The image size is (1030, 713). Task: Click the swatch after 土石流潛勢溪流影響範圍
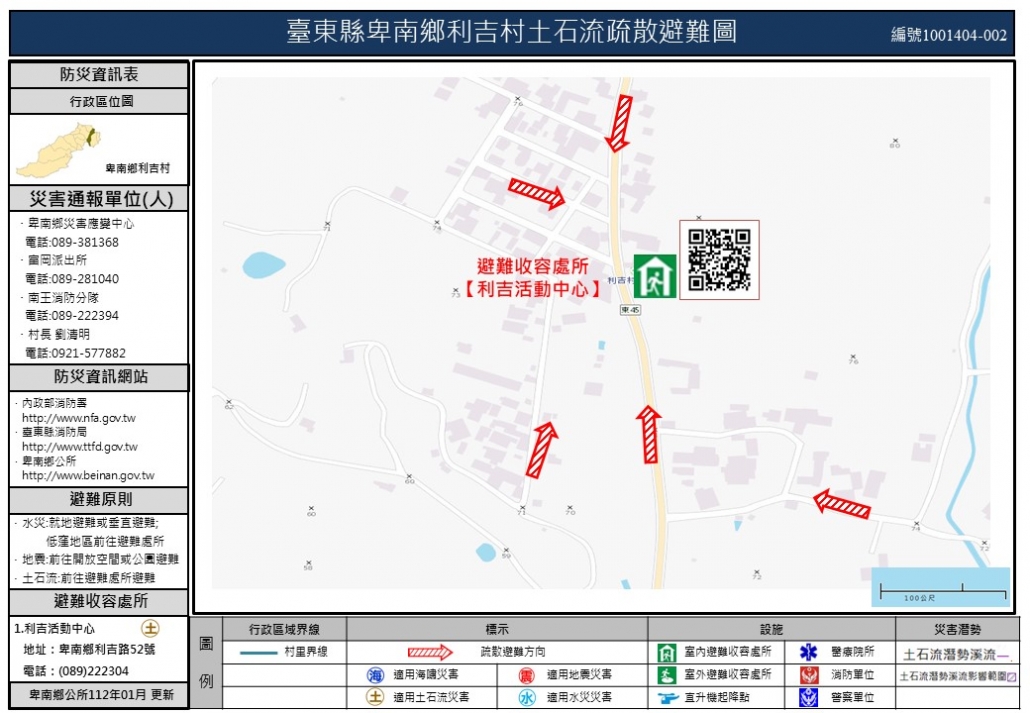click(x=1012, y=676)
